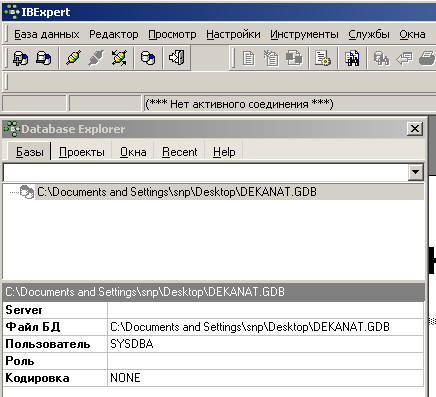Close the Database Explorer panel

pos(415,129)
